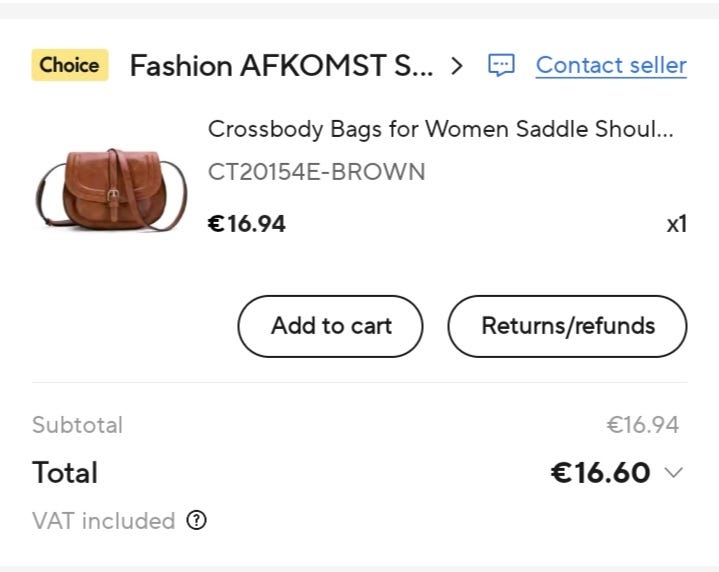Click the yellow Choice badge
719x572 pixels.
click(69, 66)
